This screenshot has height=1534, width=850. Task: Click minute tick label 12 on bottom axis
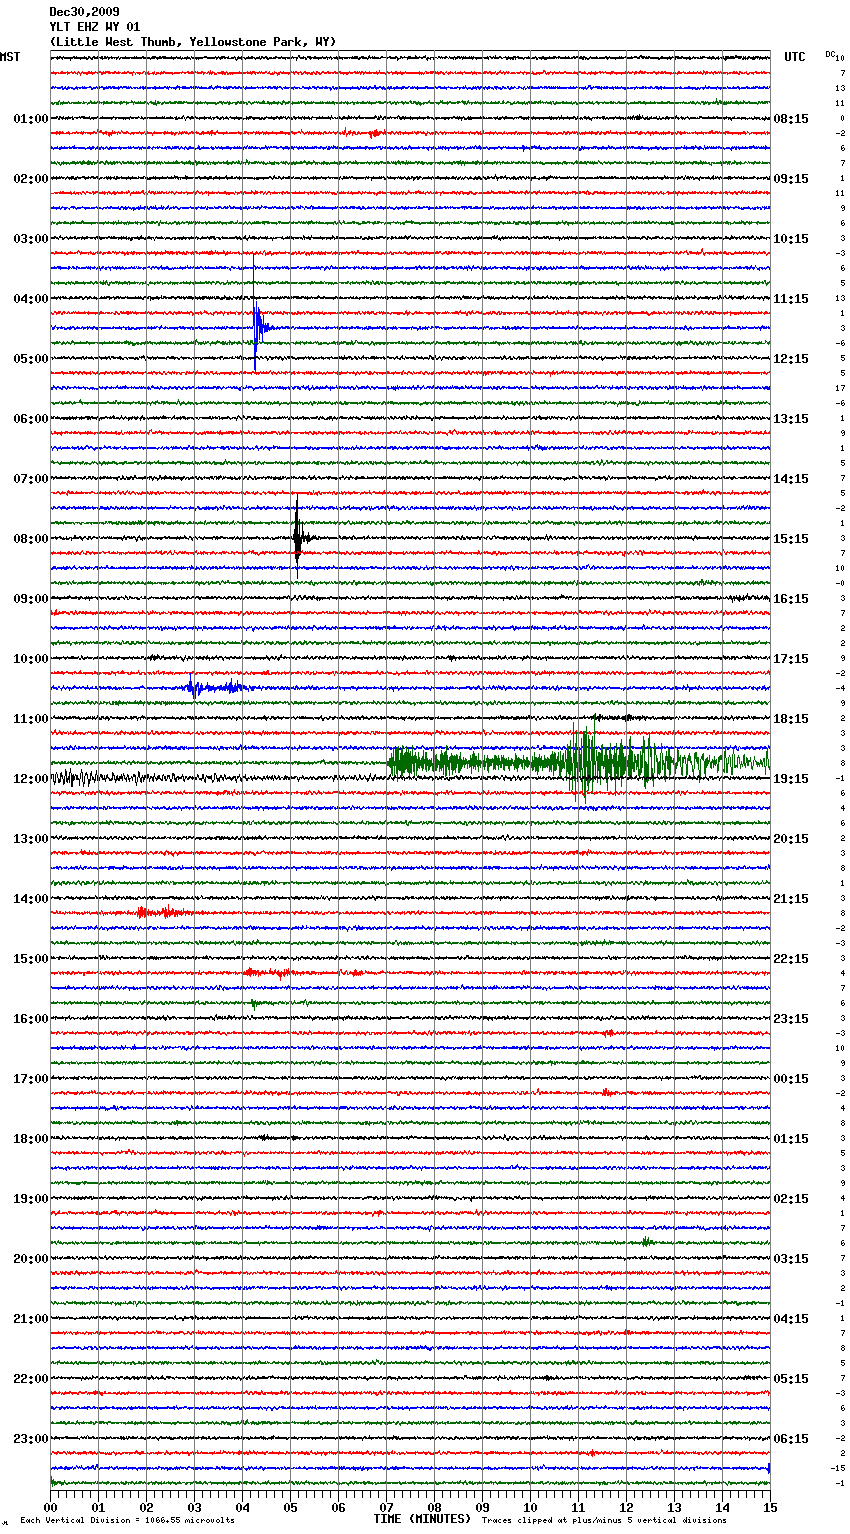coord(626,1507)
